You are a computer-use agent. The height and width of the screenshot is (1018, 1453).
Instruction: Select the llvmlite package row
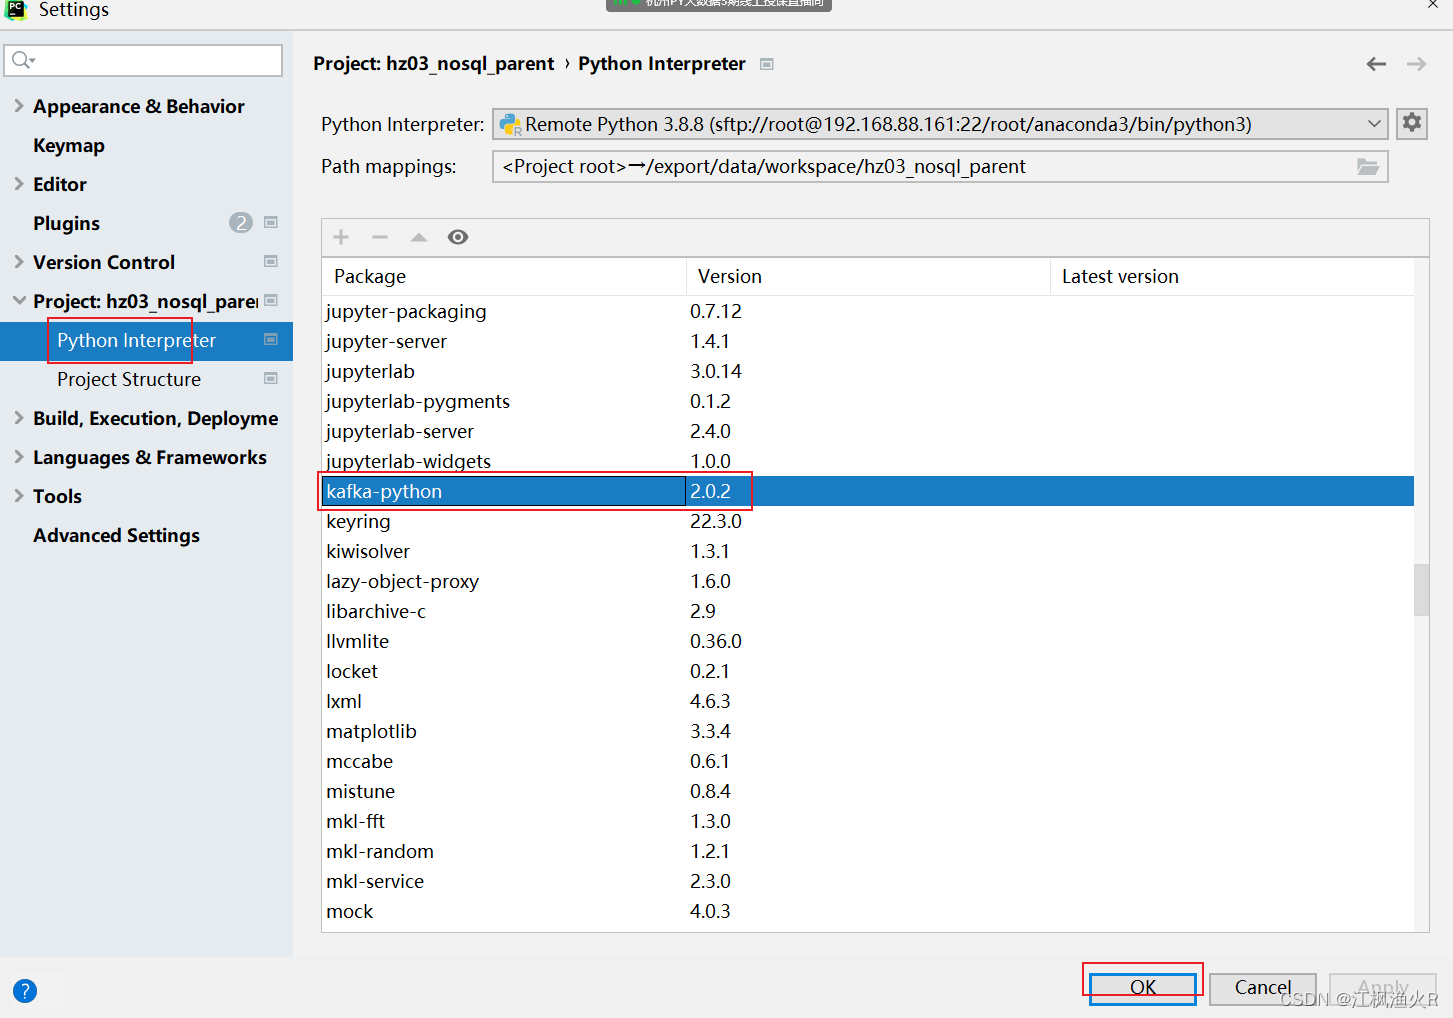(868, 641)
